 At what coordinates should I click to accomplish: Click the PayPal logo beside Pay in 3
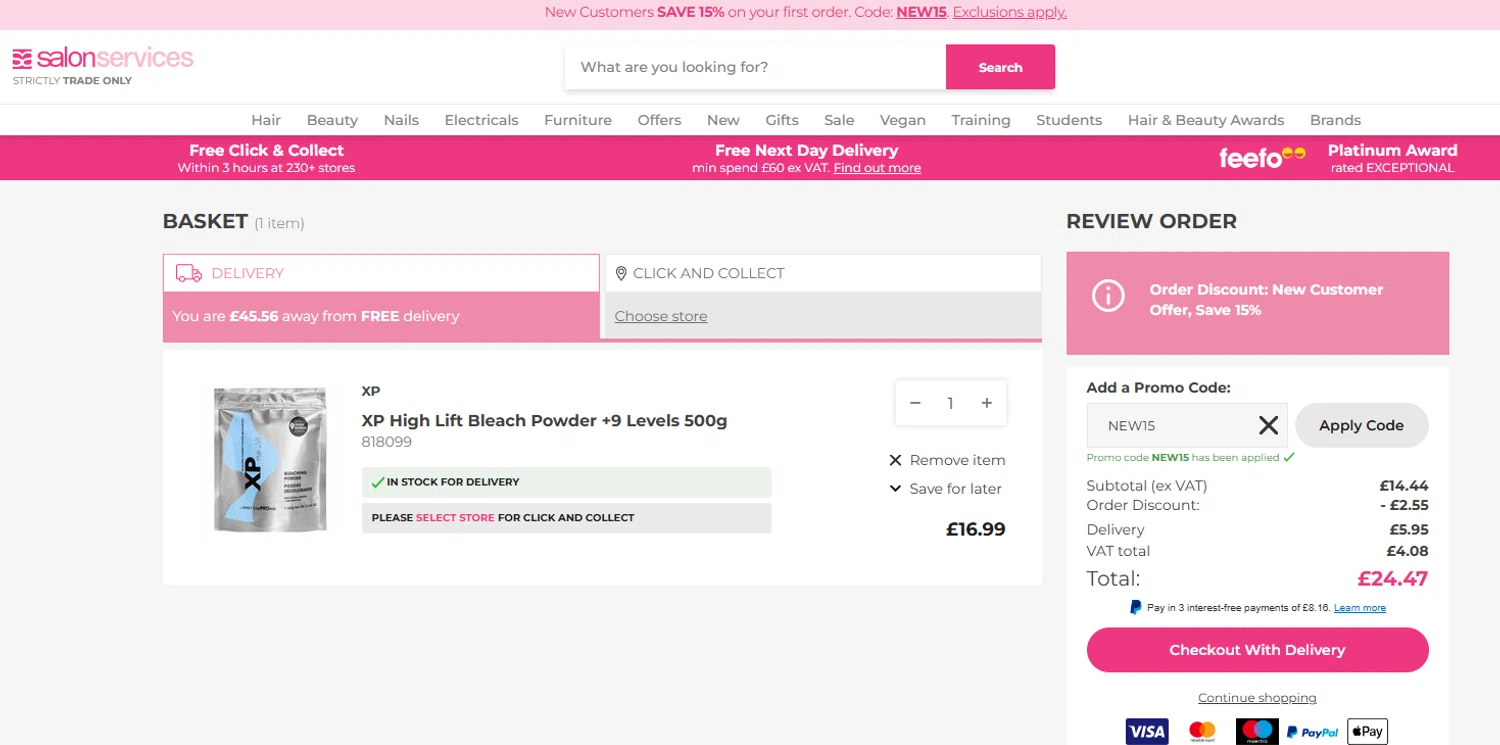coord(1135,607)
